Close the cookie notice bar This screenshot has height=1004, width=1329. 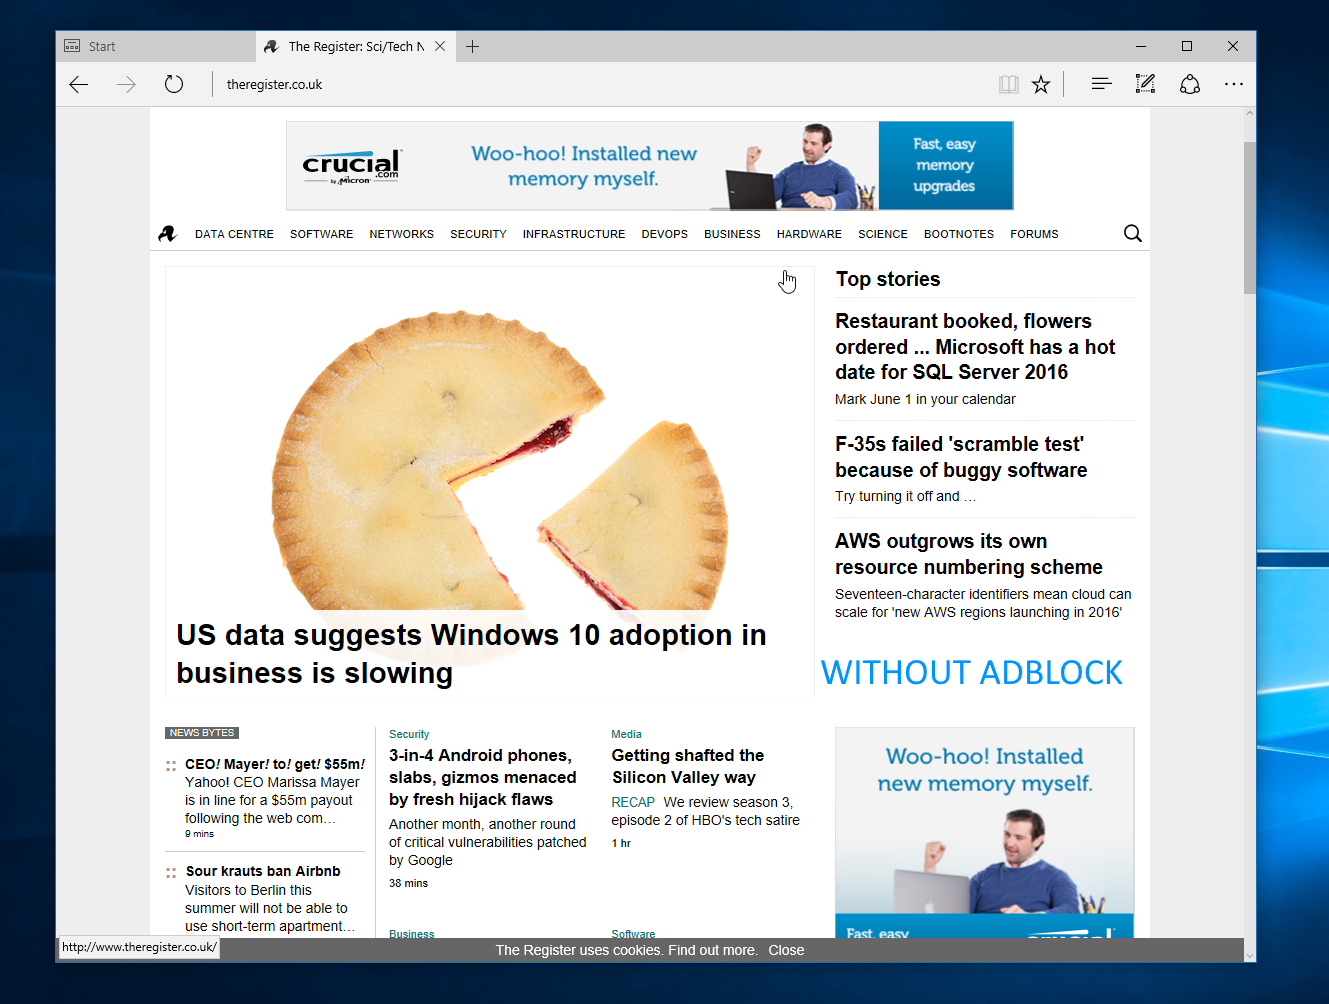(786, 950)
